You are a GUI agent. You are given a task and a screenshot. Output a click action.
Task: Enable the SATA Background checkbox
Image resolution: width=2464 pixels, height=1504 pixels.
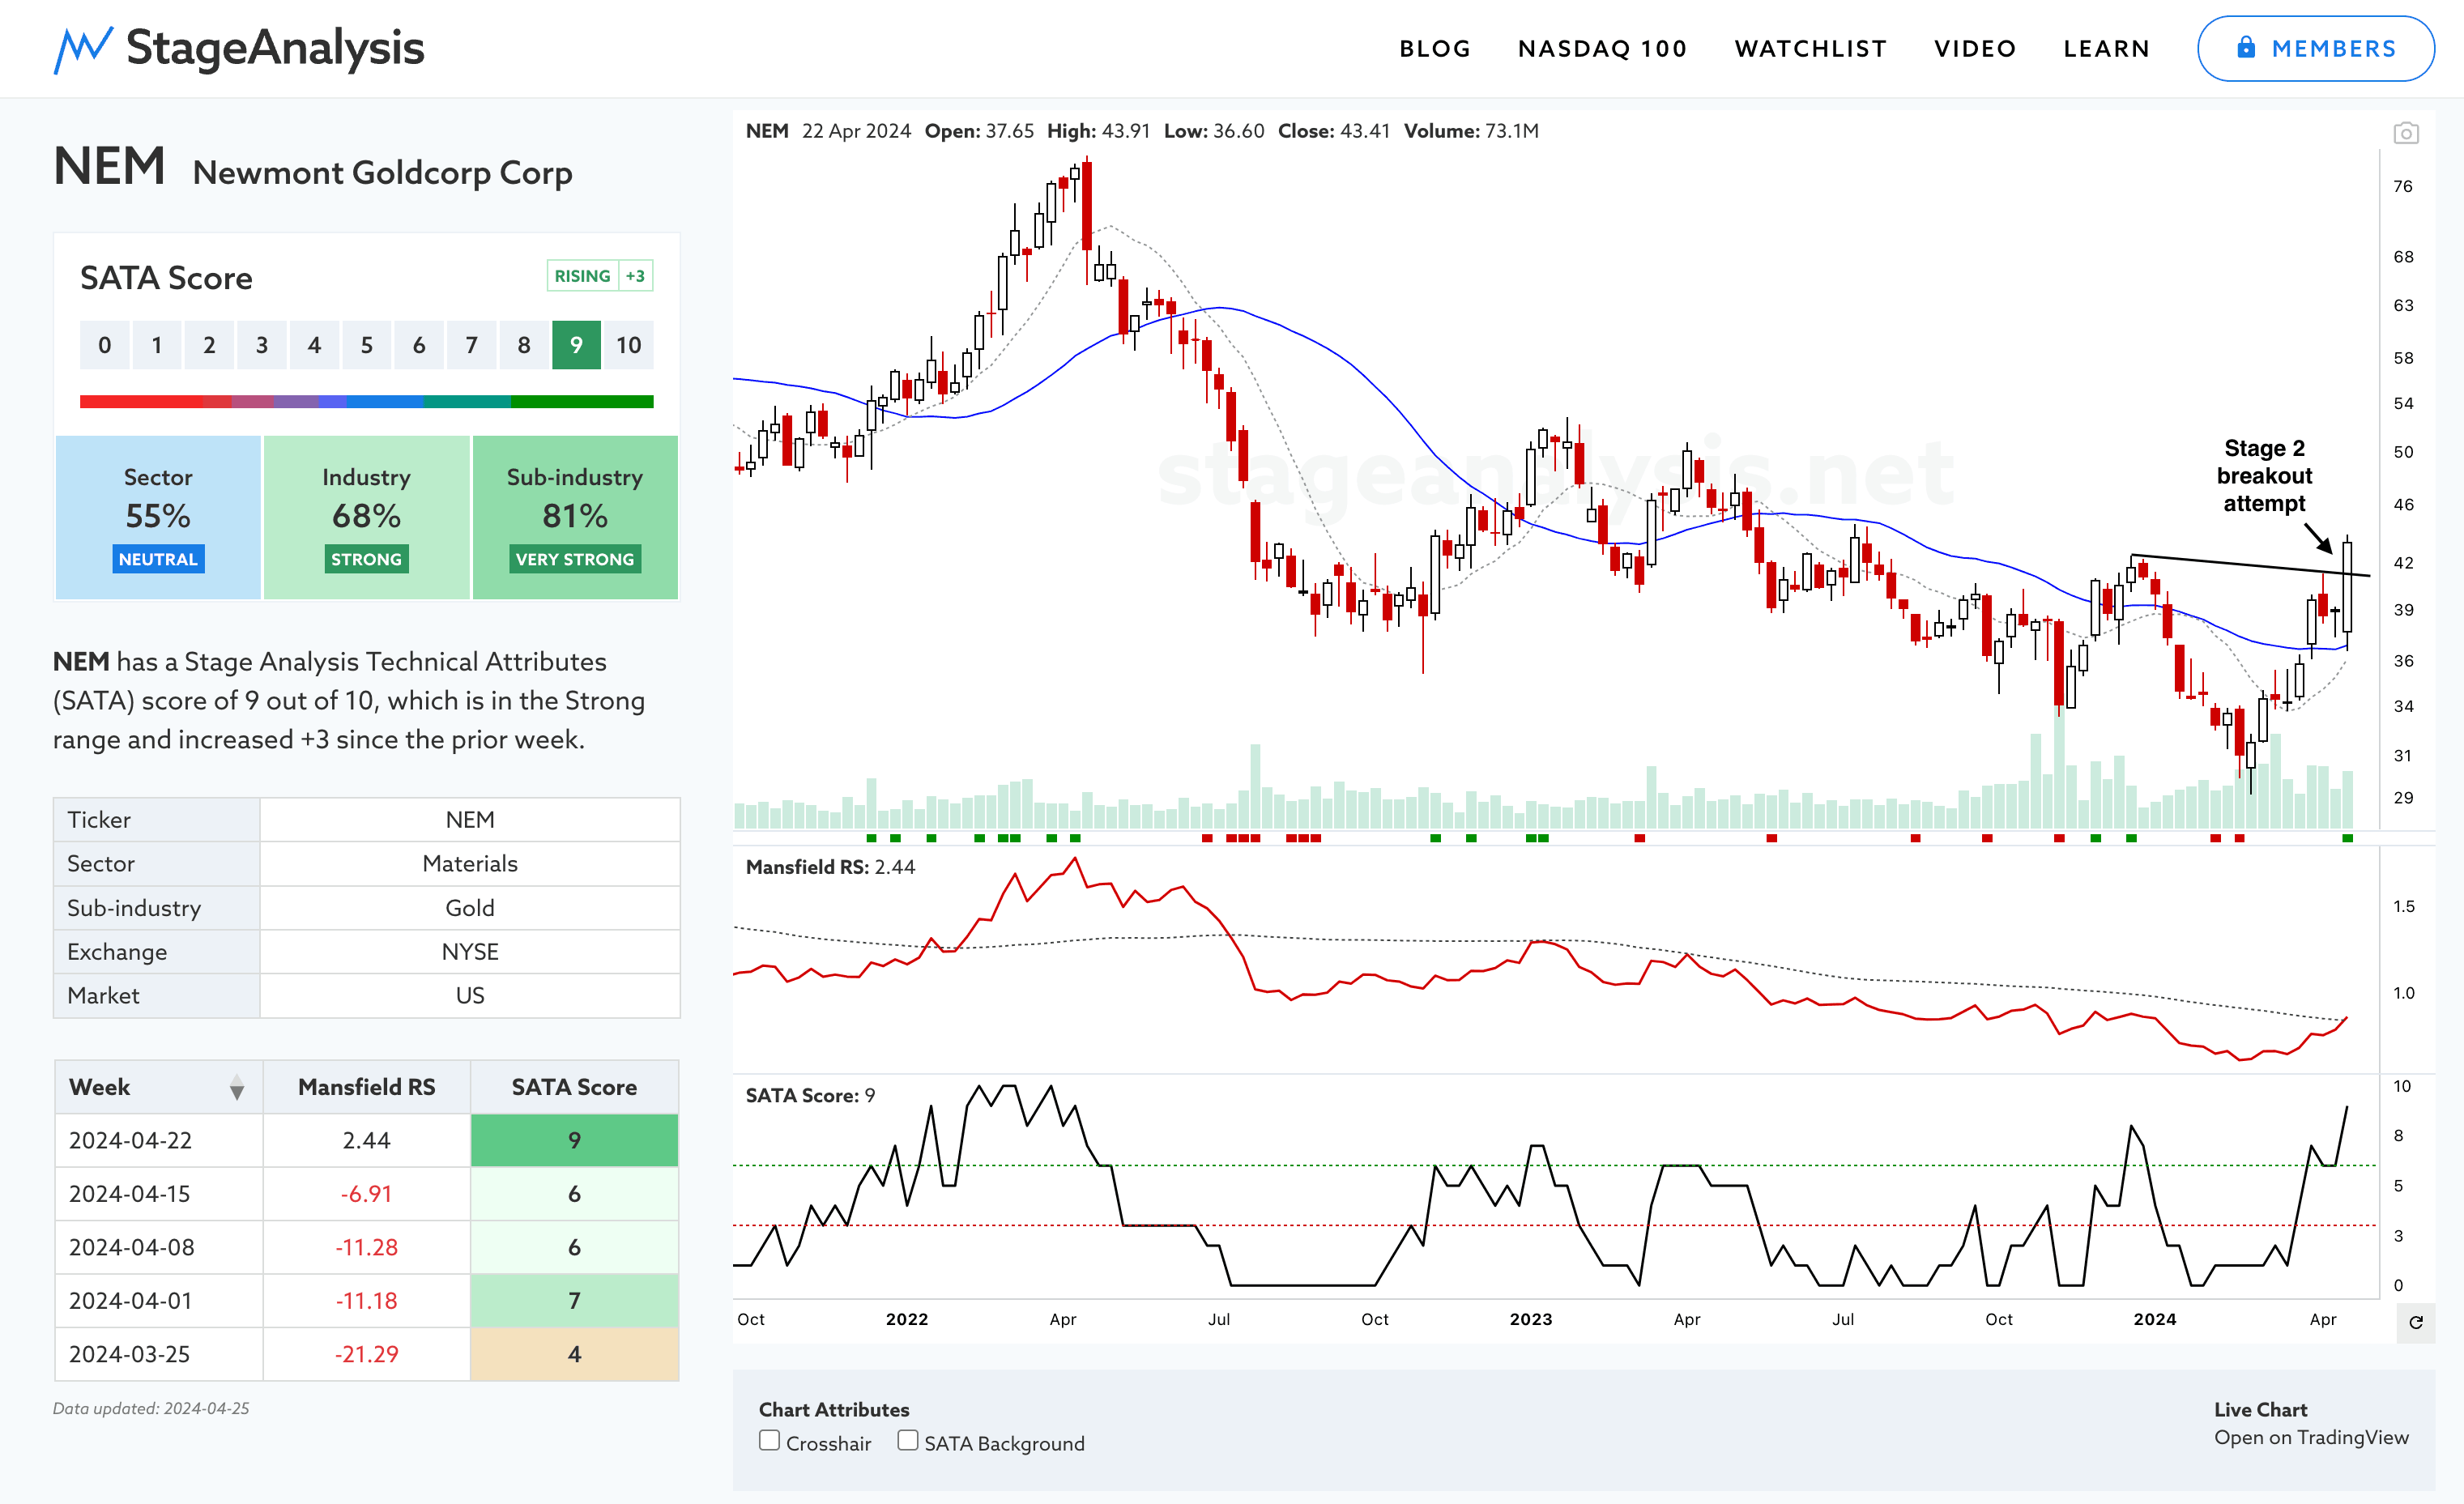tap(907, 1440)
